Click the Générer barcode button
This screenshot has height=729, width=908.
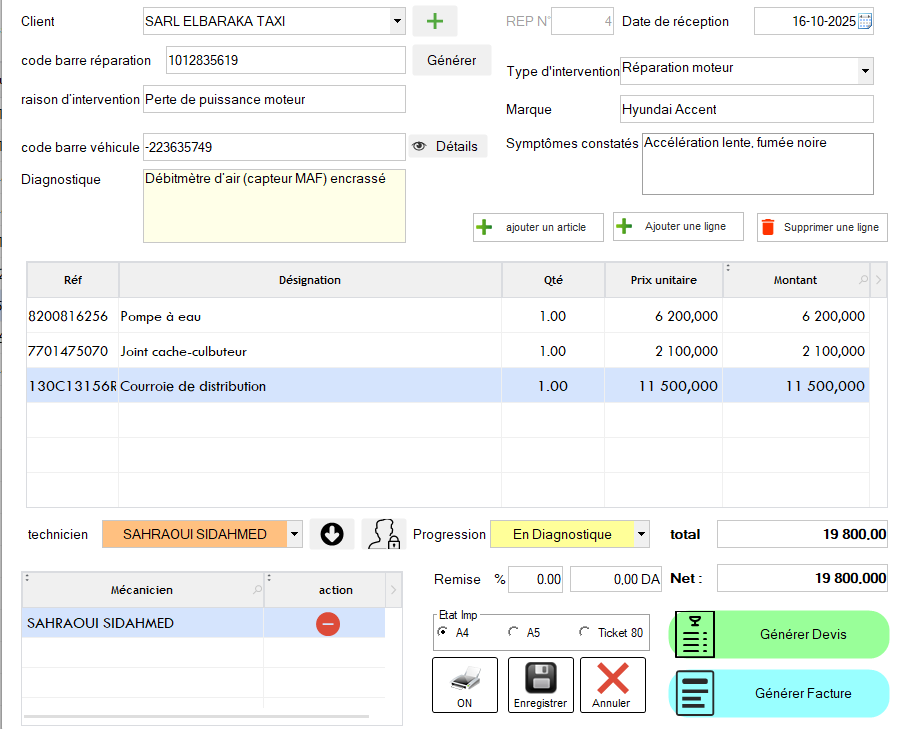(x=451, y=60)
